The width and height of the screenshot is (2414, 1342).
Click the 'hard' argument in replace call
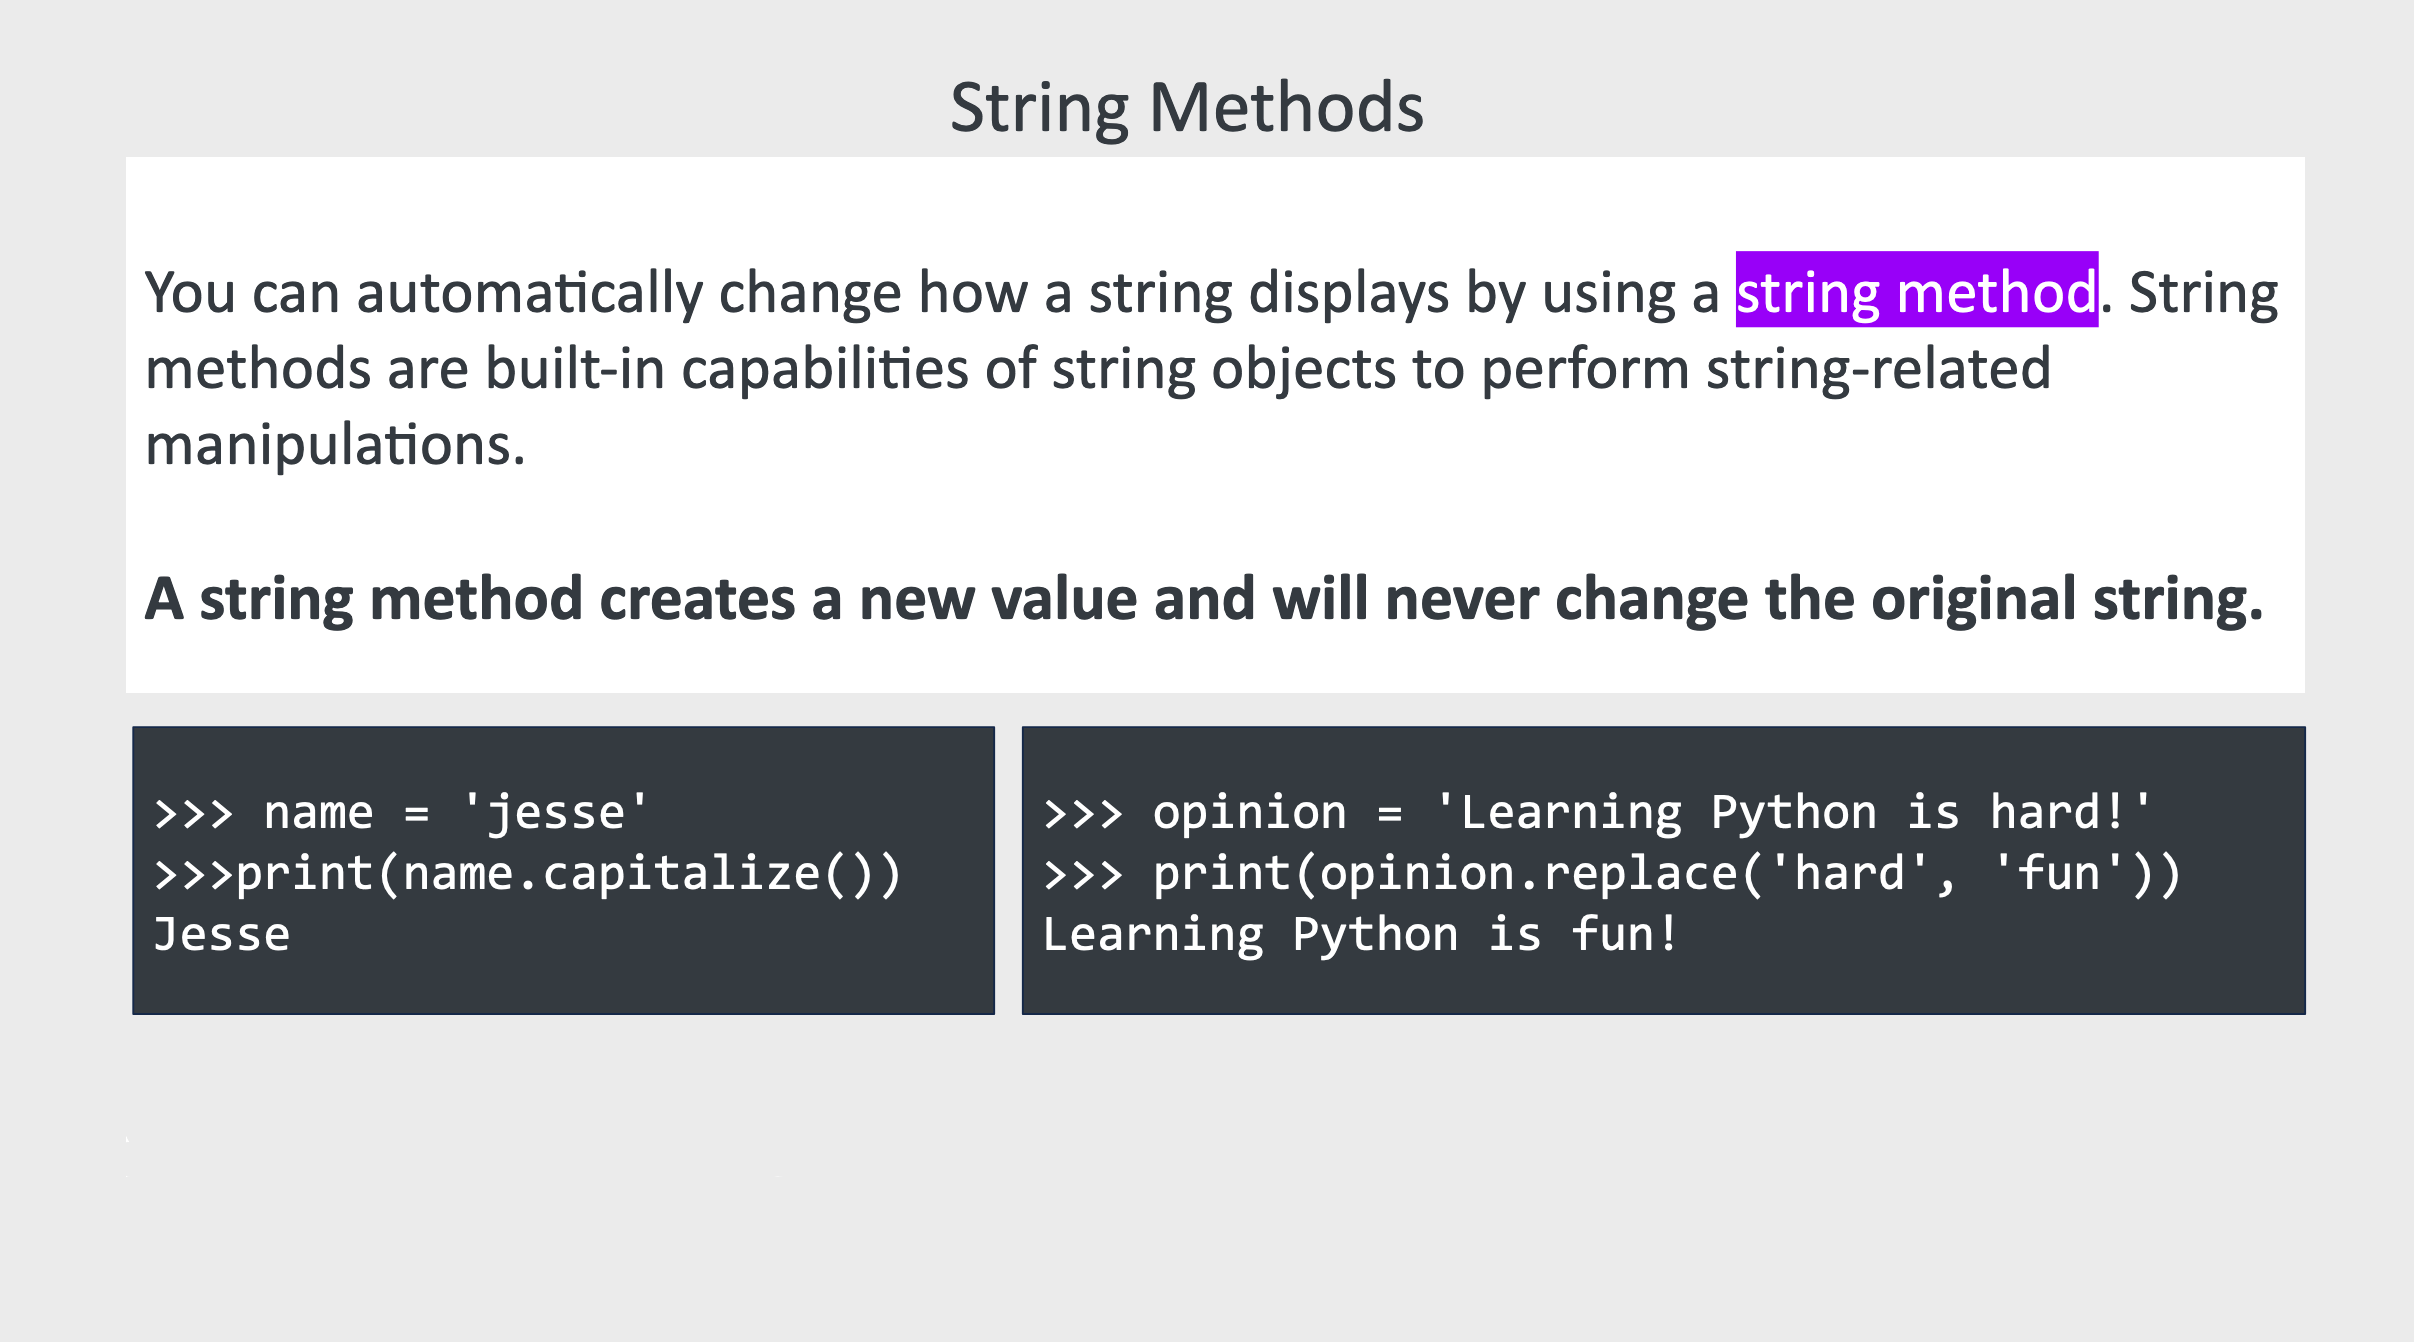tap(1849, 872)
